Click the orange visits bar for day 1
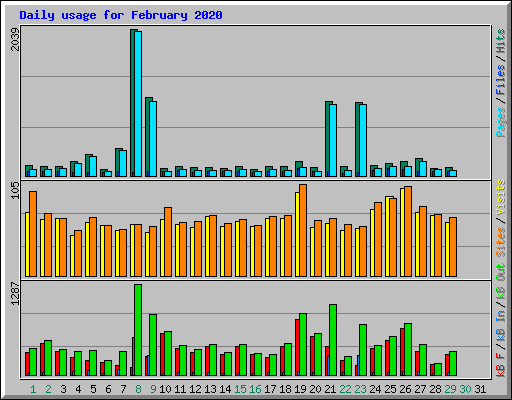 pos(33,234)
